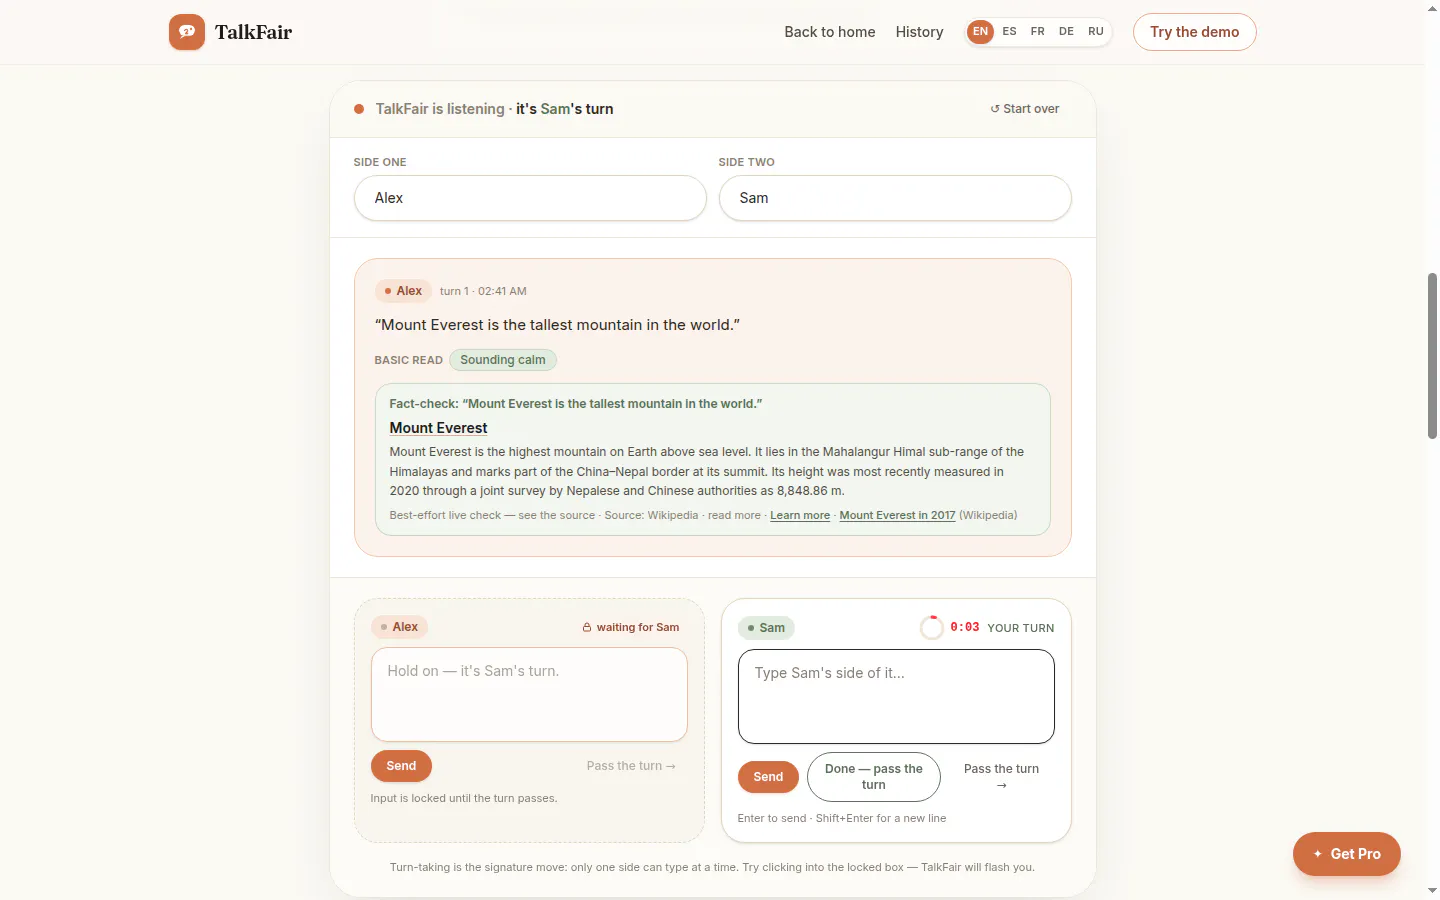Edit the Side One name field Alex

(530, 198)
